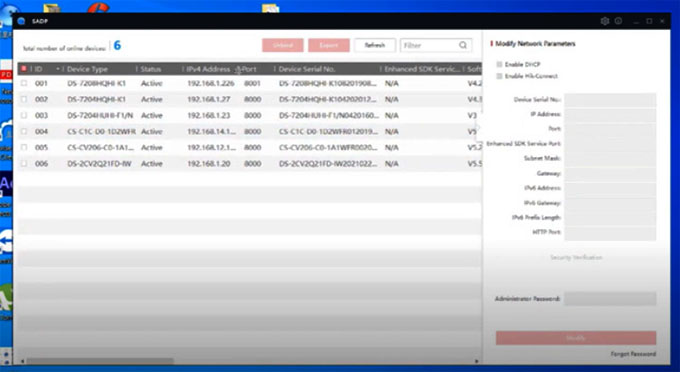
Task: Click the Enhanced SDK Service Port field
Action: click(x=610, y=144)
